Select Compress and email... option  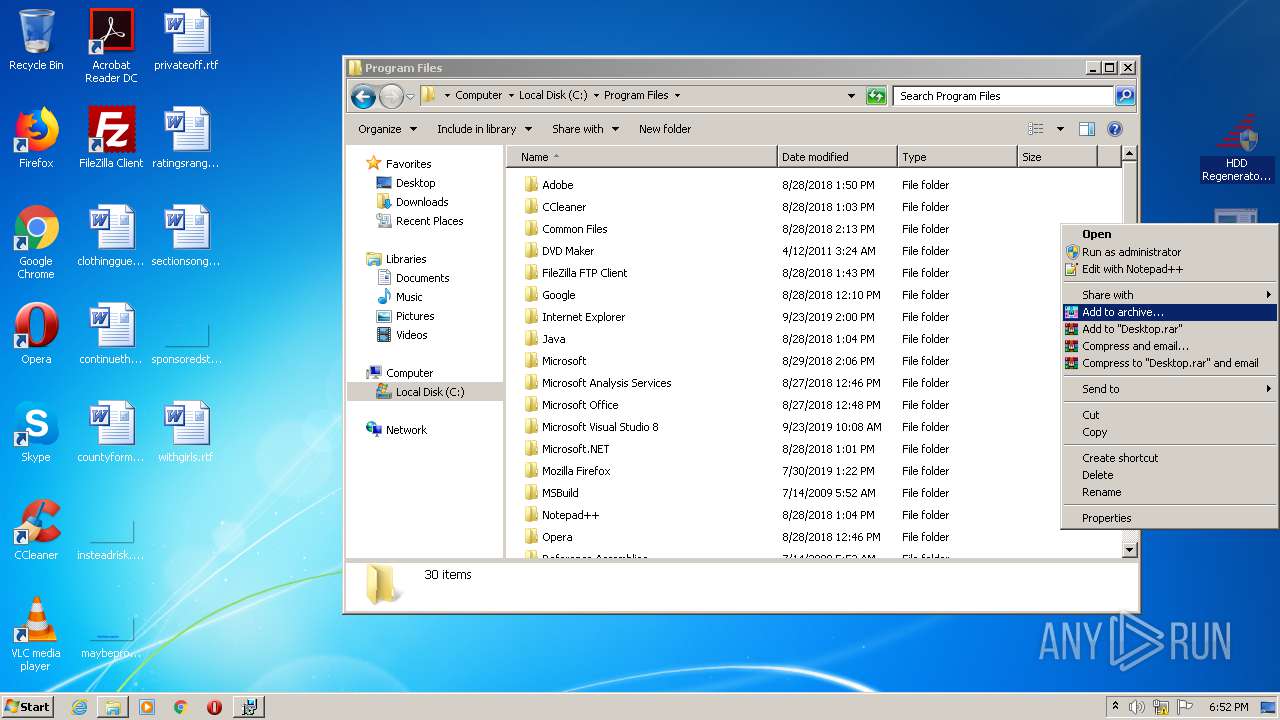tap(1170, 346)
